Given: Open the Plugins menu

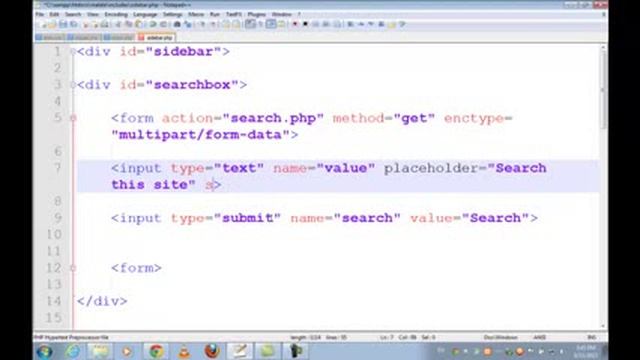Looking at the screenshot, I should tap(257, 14).
